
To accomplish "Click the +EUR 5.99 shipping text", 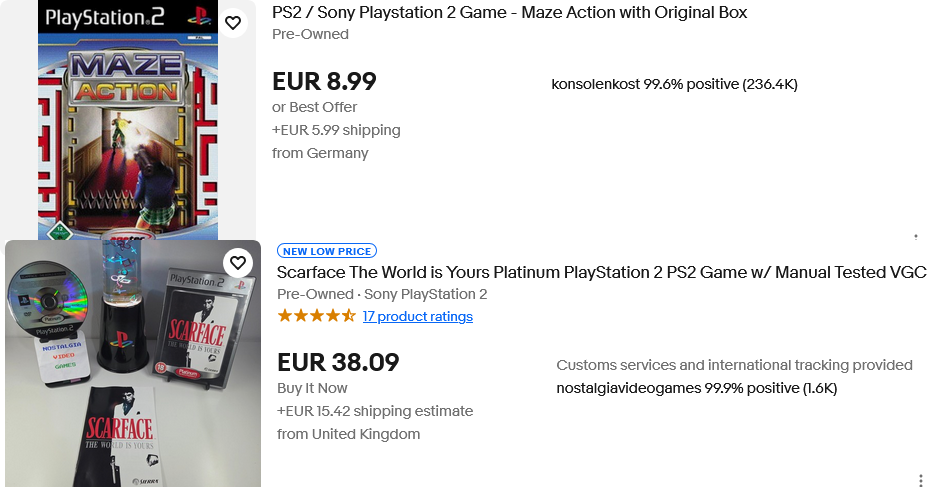I will click(x=336, y=130).
